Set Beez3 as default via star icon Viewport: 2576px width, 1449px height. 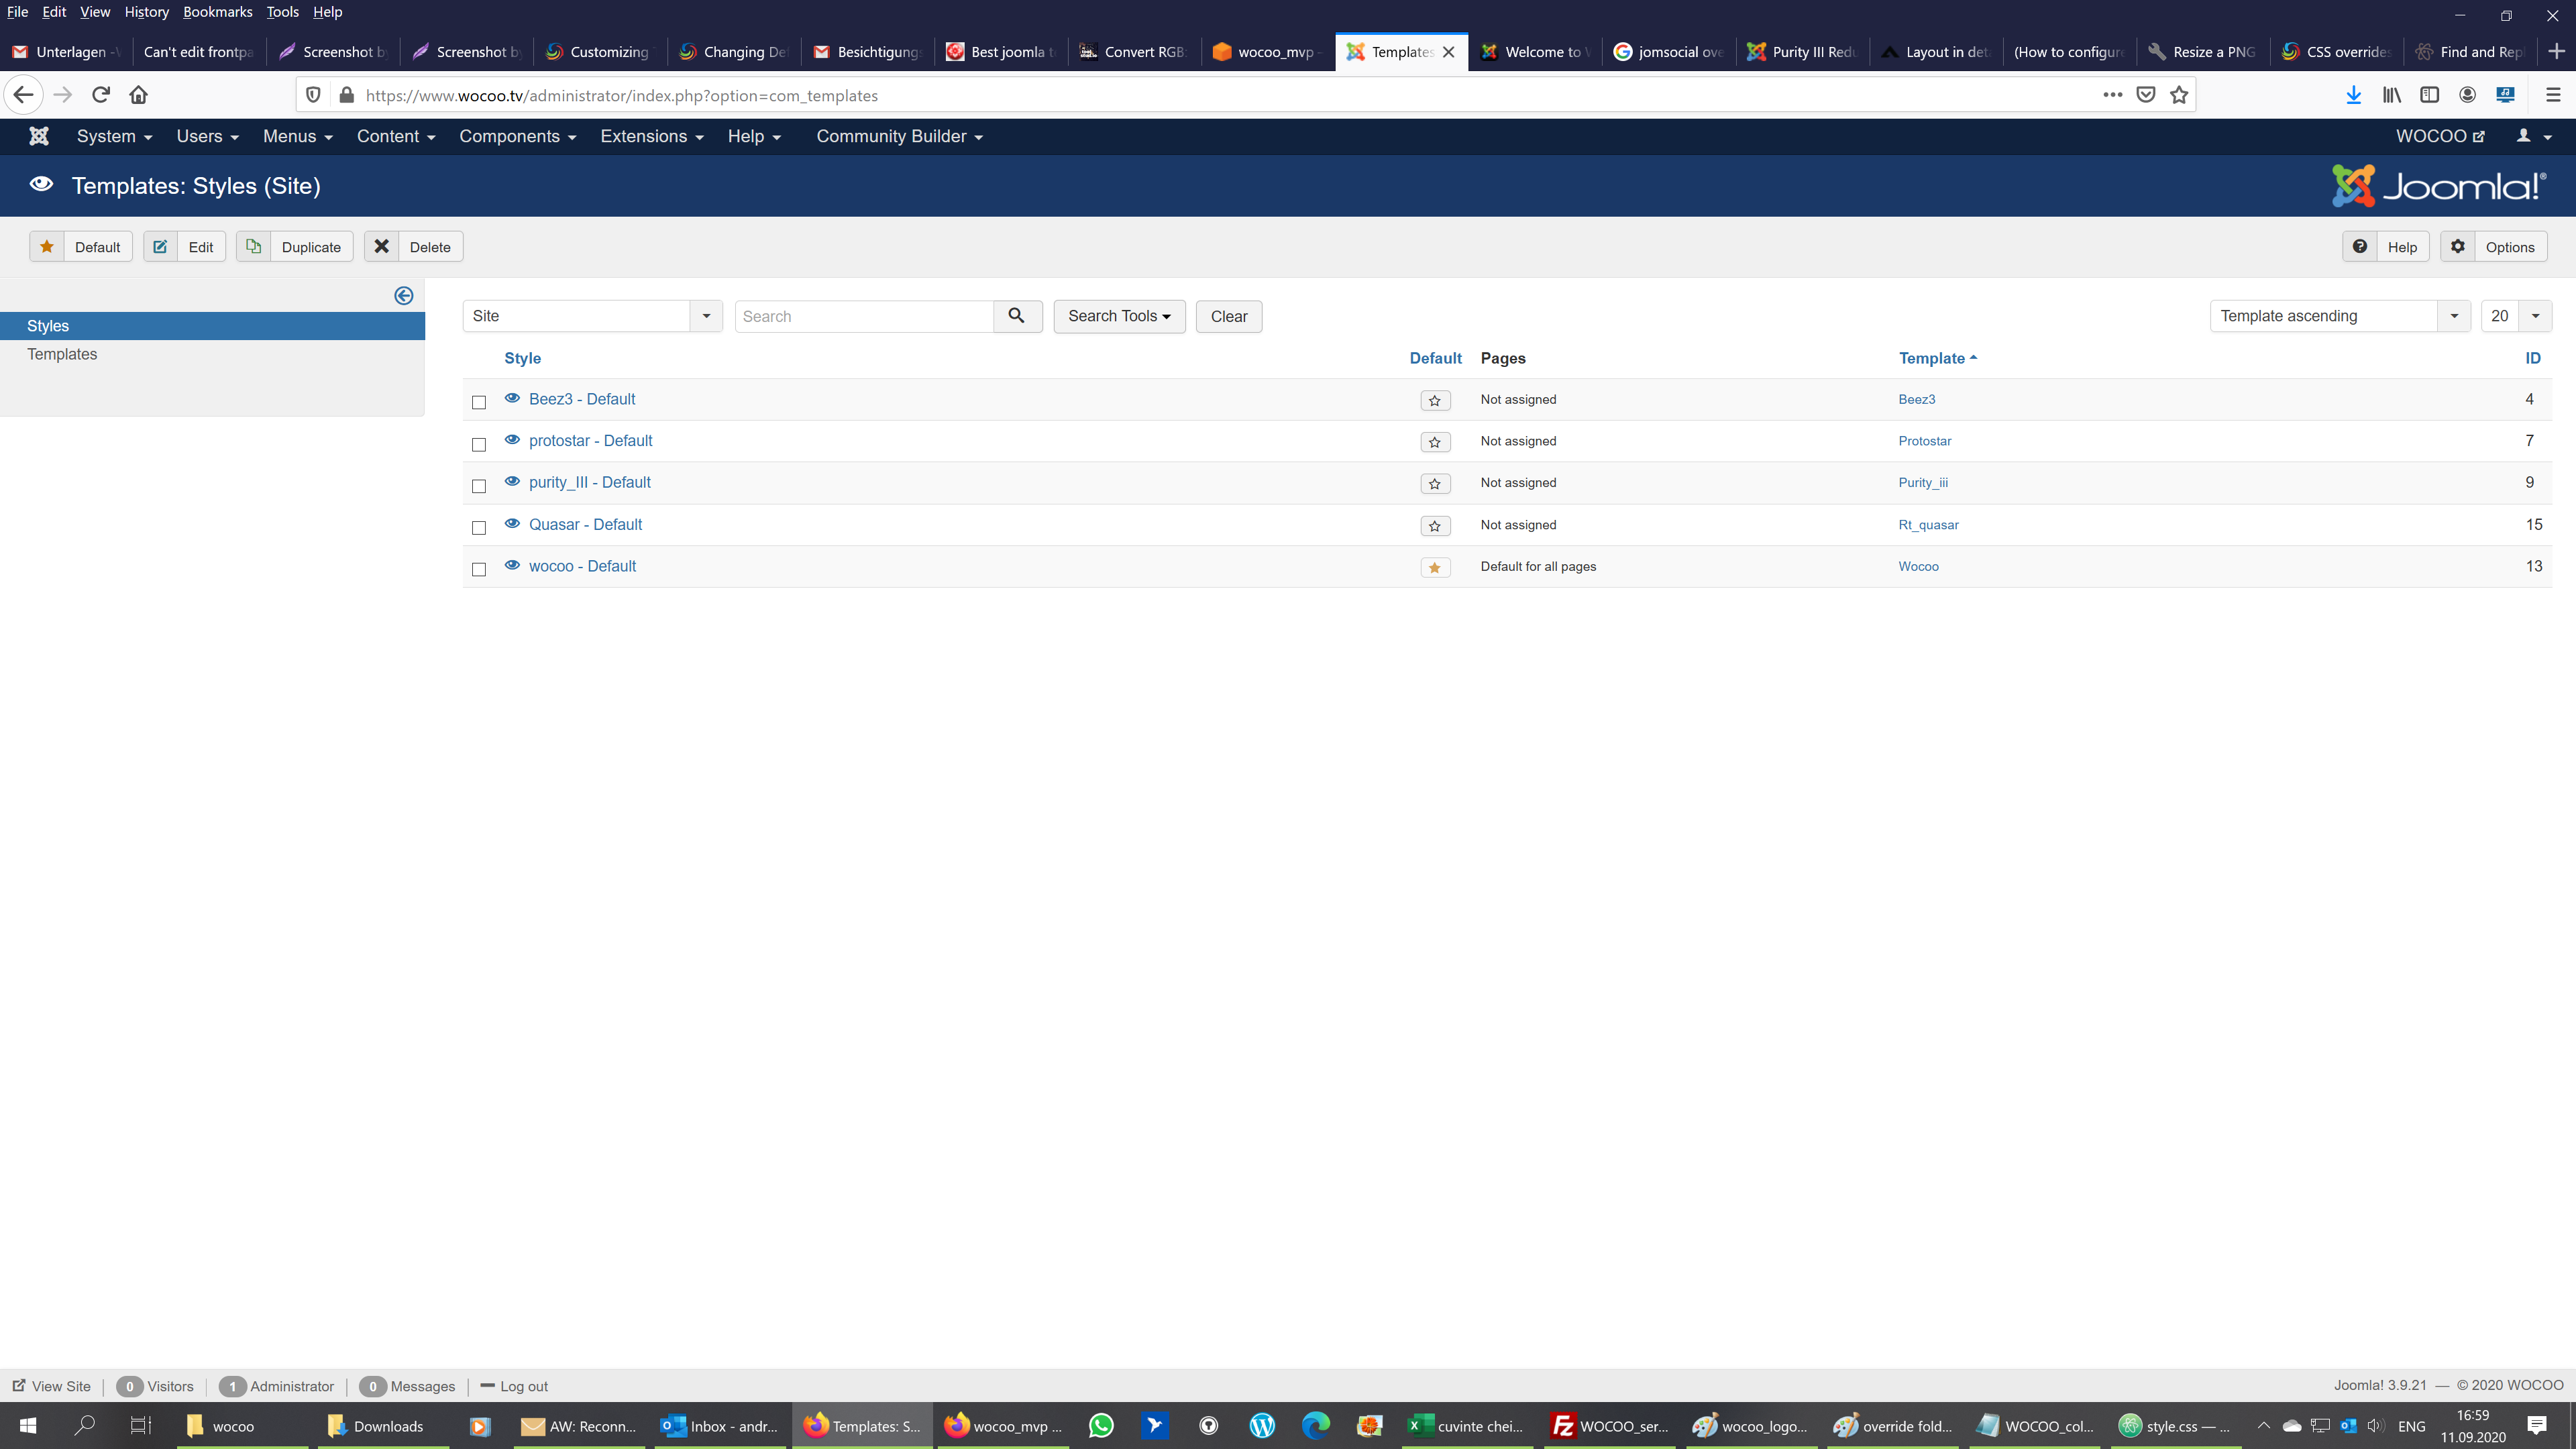point(1435,400)
